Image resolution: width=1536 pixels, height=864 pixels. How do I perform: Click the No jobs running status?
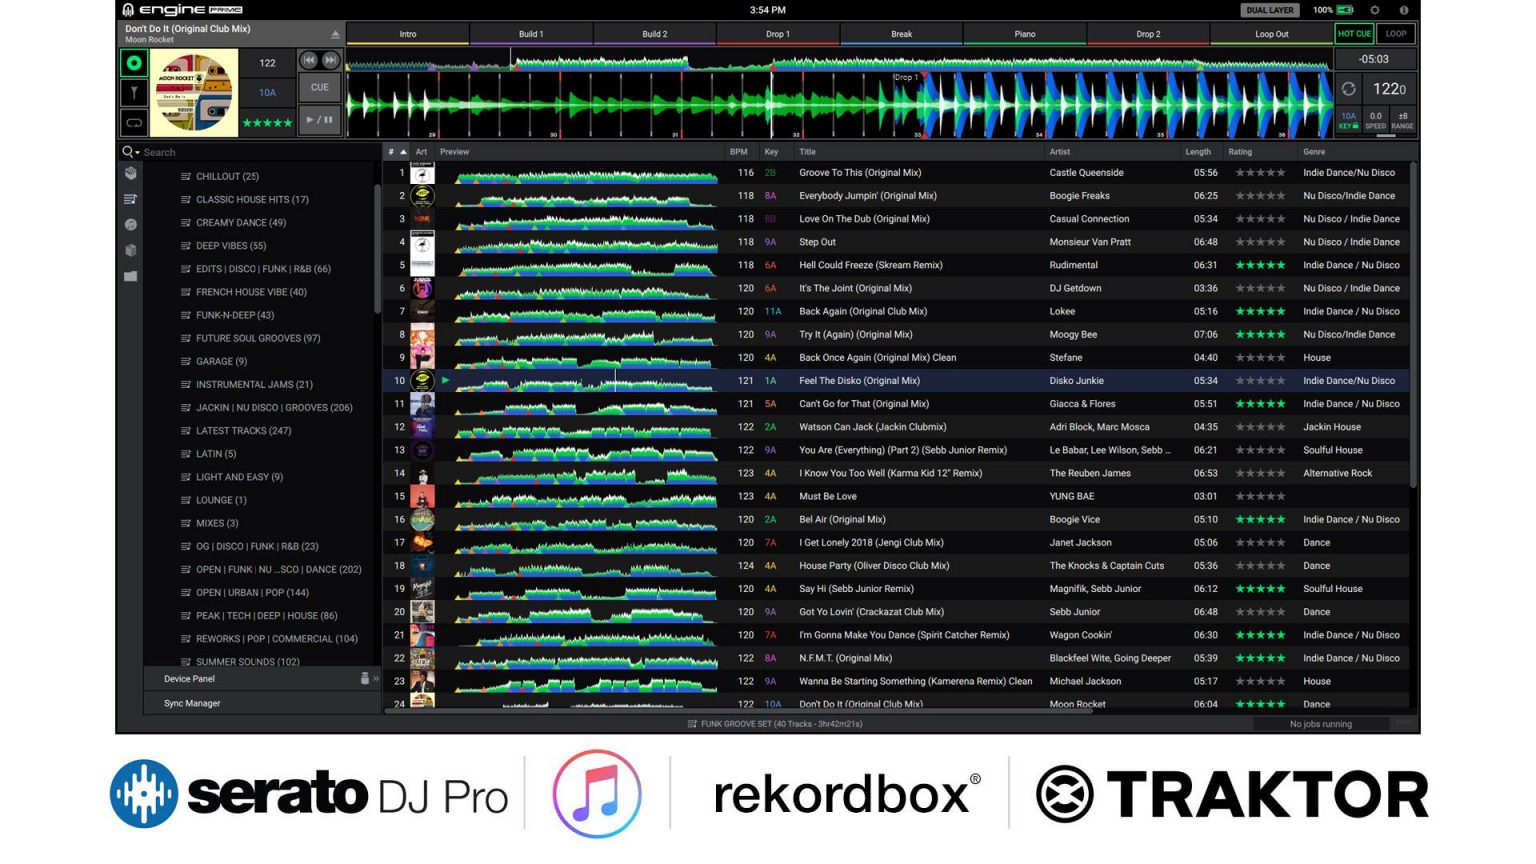click(x=1320, y=724)
